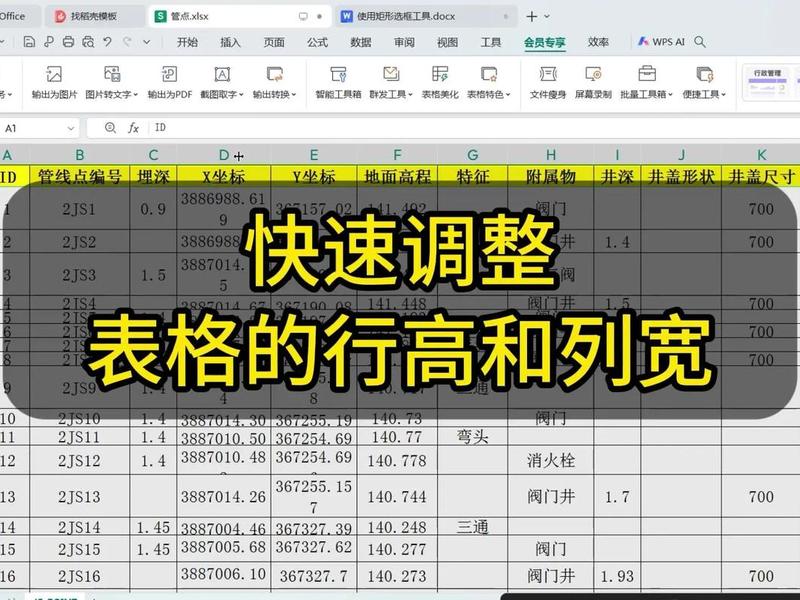Image resolution: width=800 pixels, height=600 pixels.
Task: Click the formula bar zoom icon
Action: click(110, 128)
